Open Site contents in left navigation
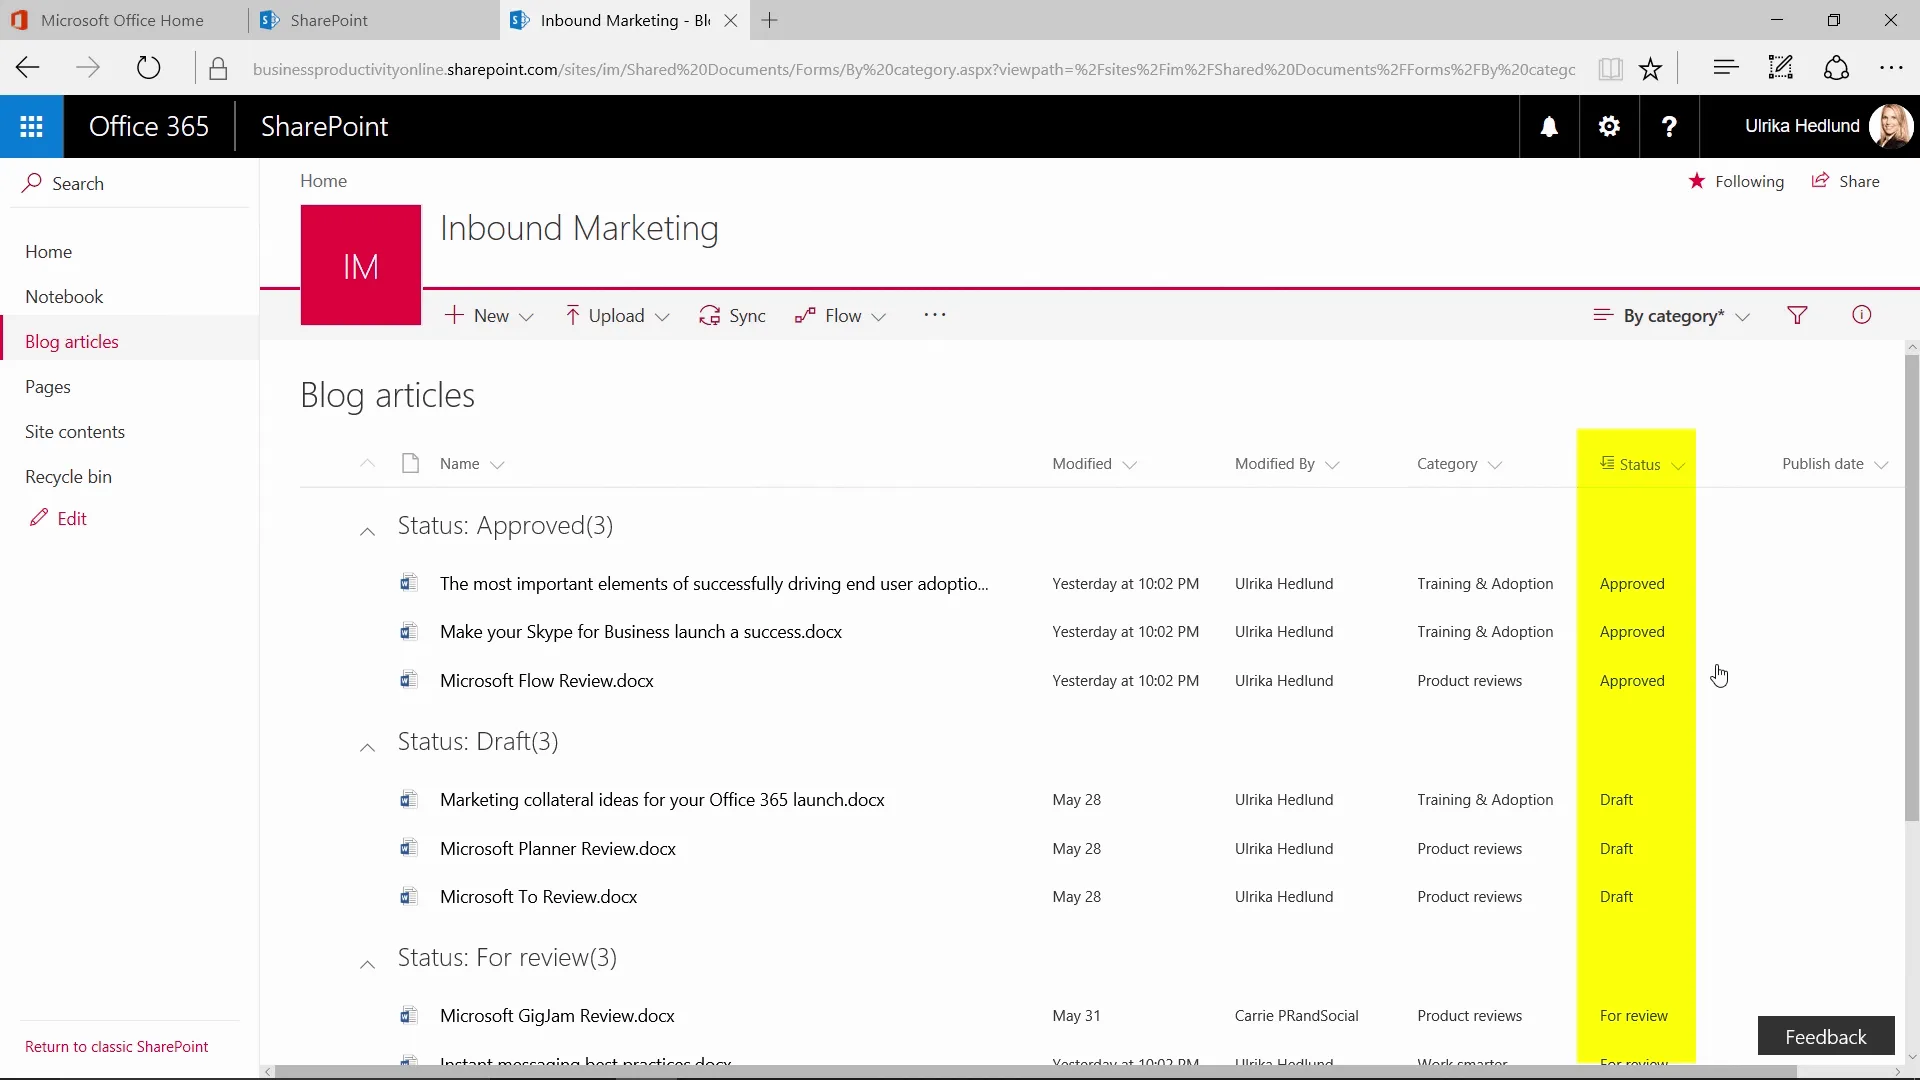The width and height of the screenshot is (1920, 1080). [75, 432]
